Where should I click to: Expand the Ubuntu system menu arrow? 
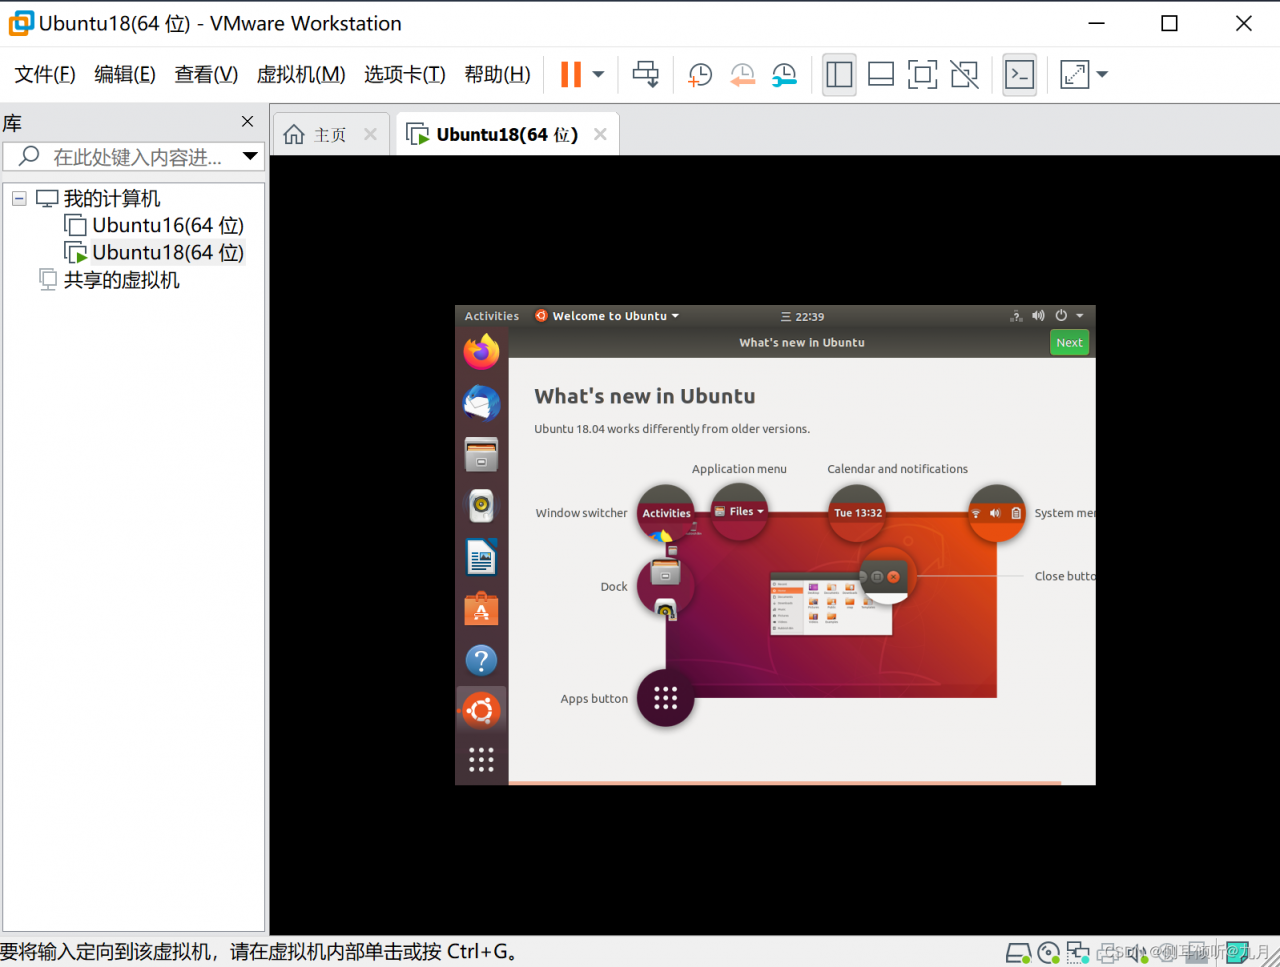coord(1080,316)
